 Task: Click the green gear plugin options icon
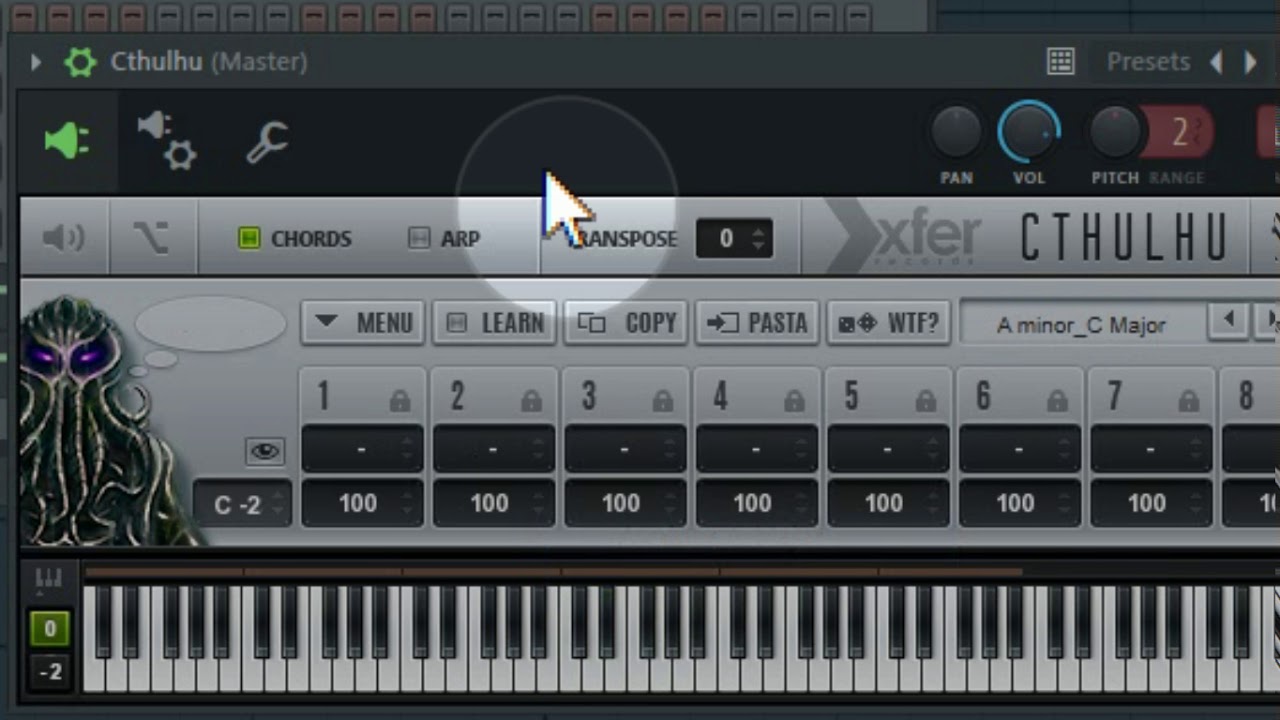[80, 62]
